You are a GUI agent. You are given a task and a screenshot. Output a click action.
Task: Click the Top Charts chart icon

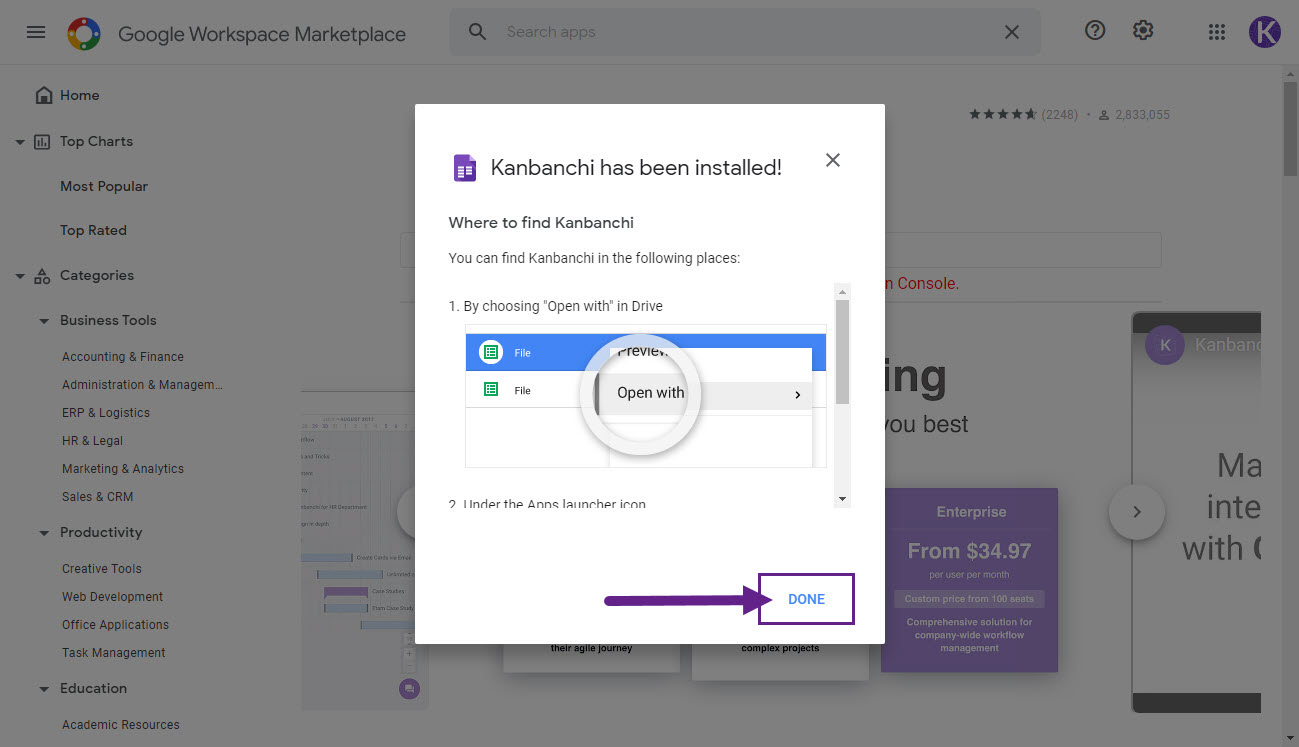pyautogui.click(x=42, y=142)
